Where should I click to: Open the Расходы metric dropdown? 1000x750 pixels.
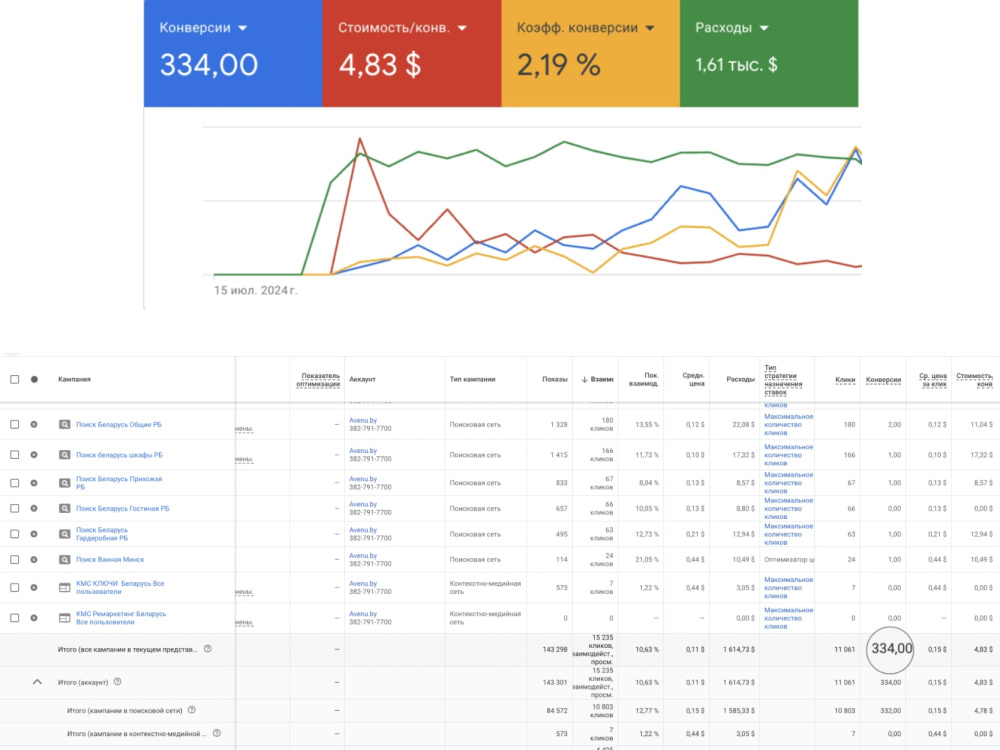[x=764, y=28]
